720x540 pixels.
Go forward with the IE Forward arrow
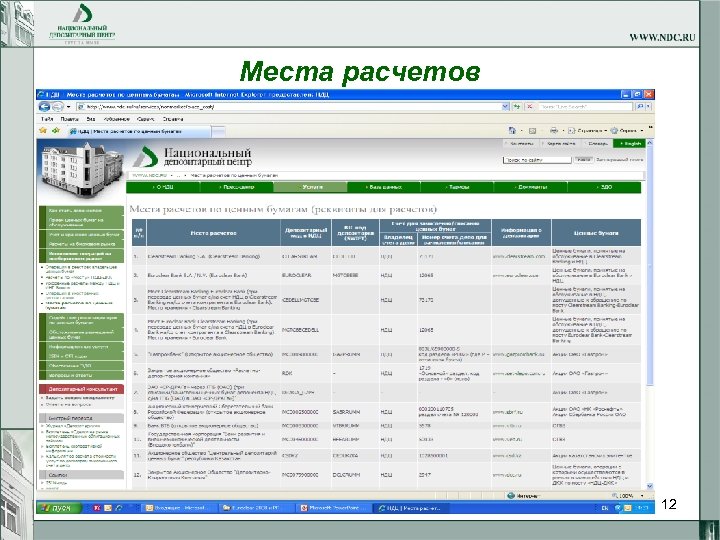tap(57, 107)
